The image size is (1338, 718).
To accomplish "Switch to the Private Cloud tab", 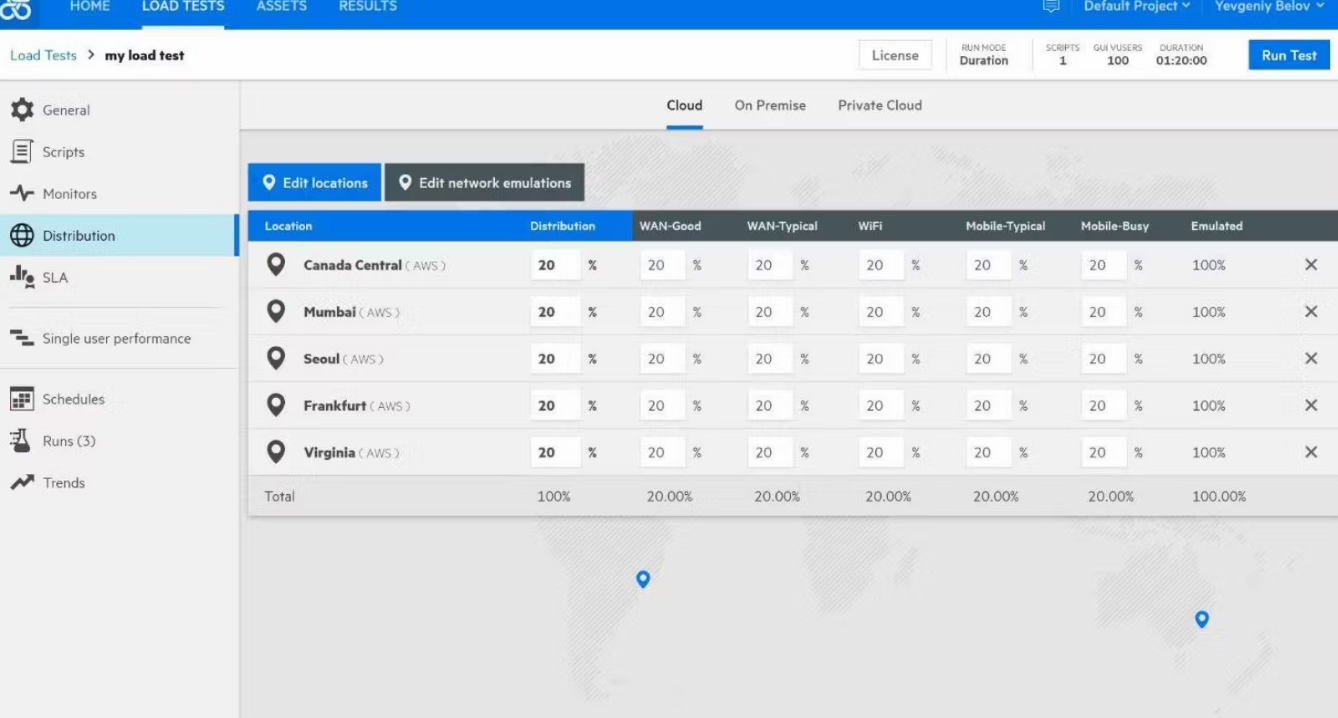I will point(880,105).
